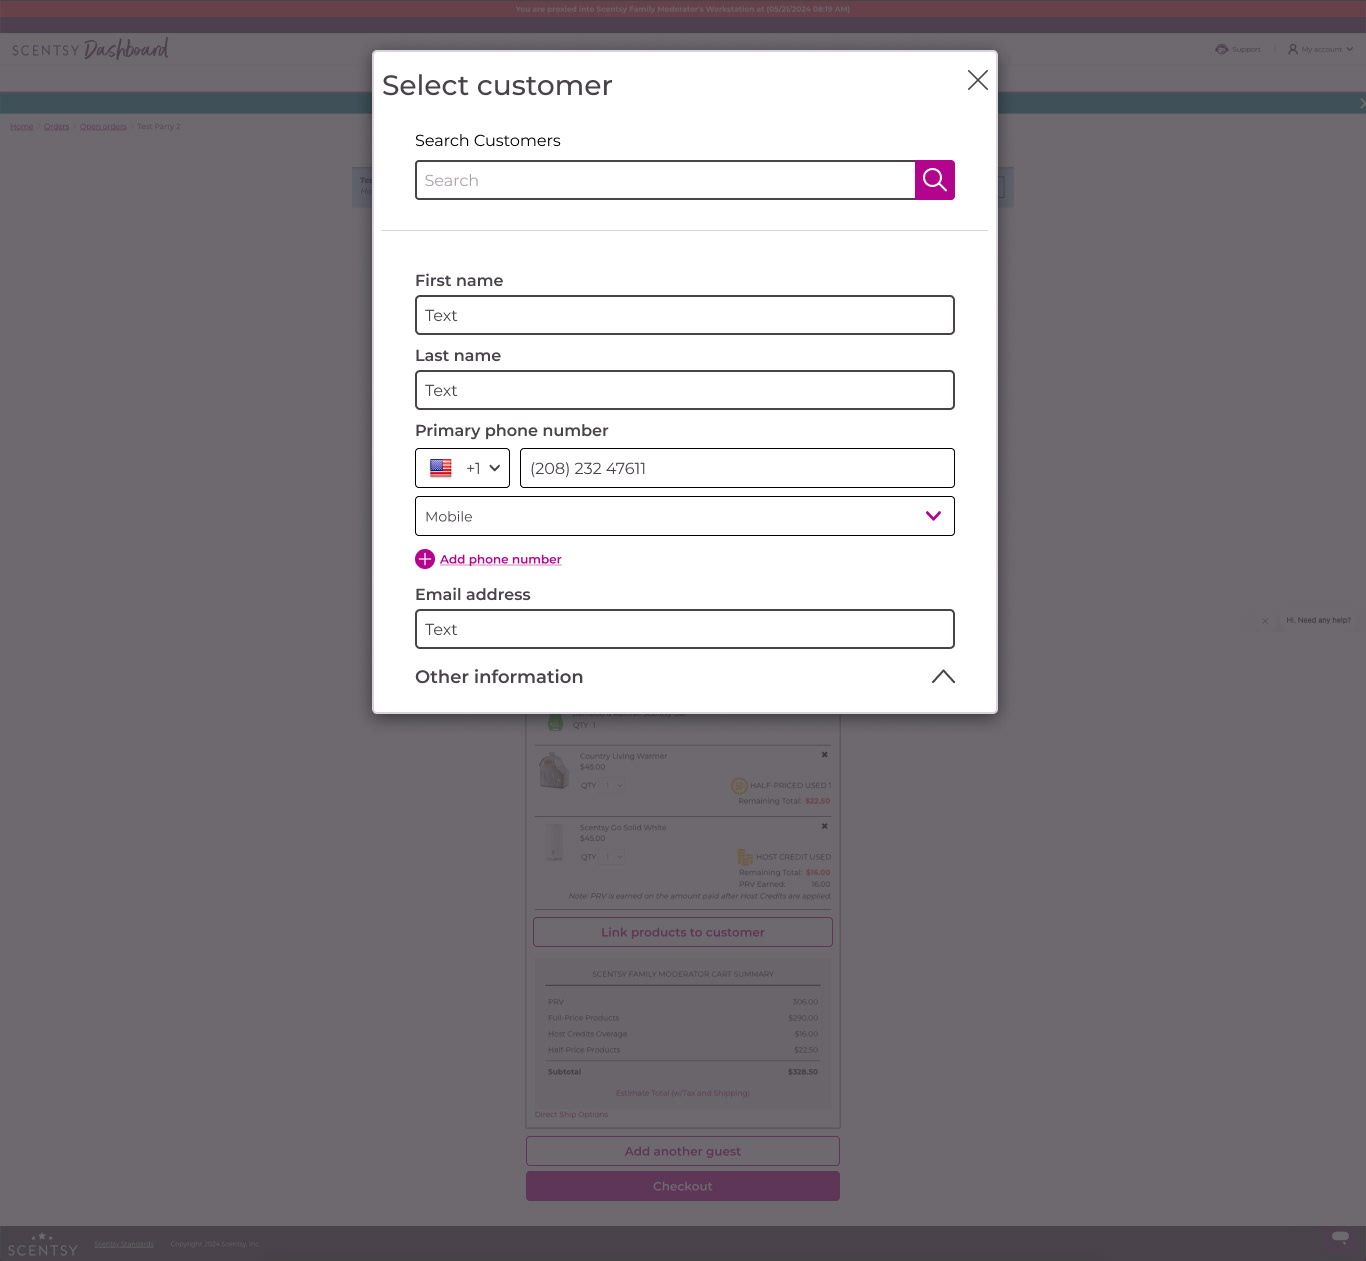1366x1261 pixels.
Task: Go to Home breadcrumb
Action: click(x=22, y=127)
